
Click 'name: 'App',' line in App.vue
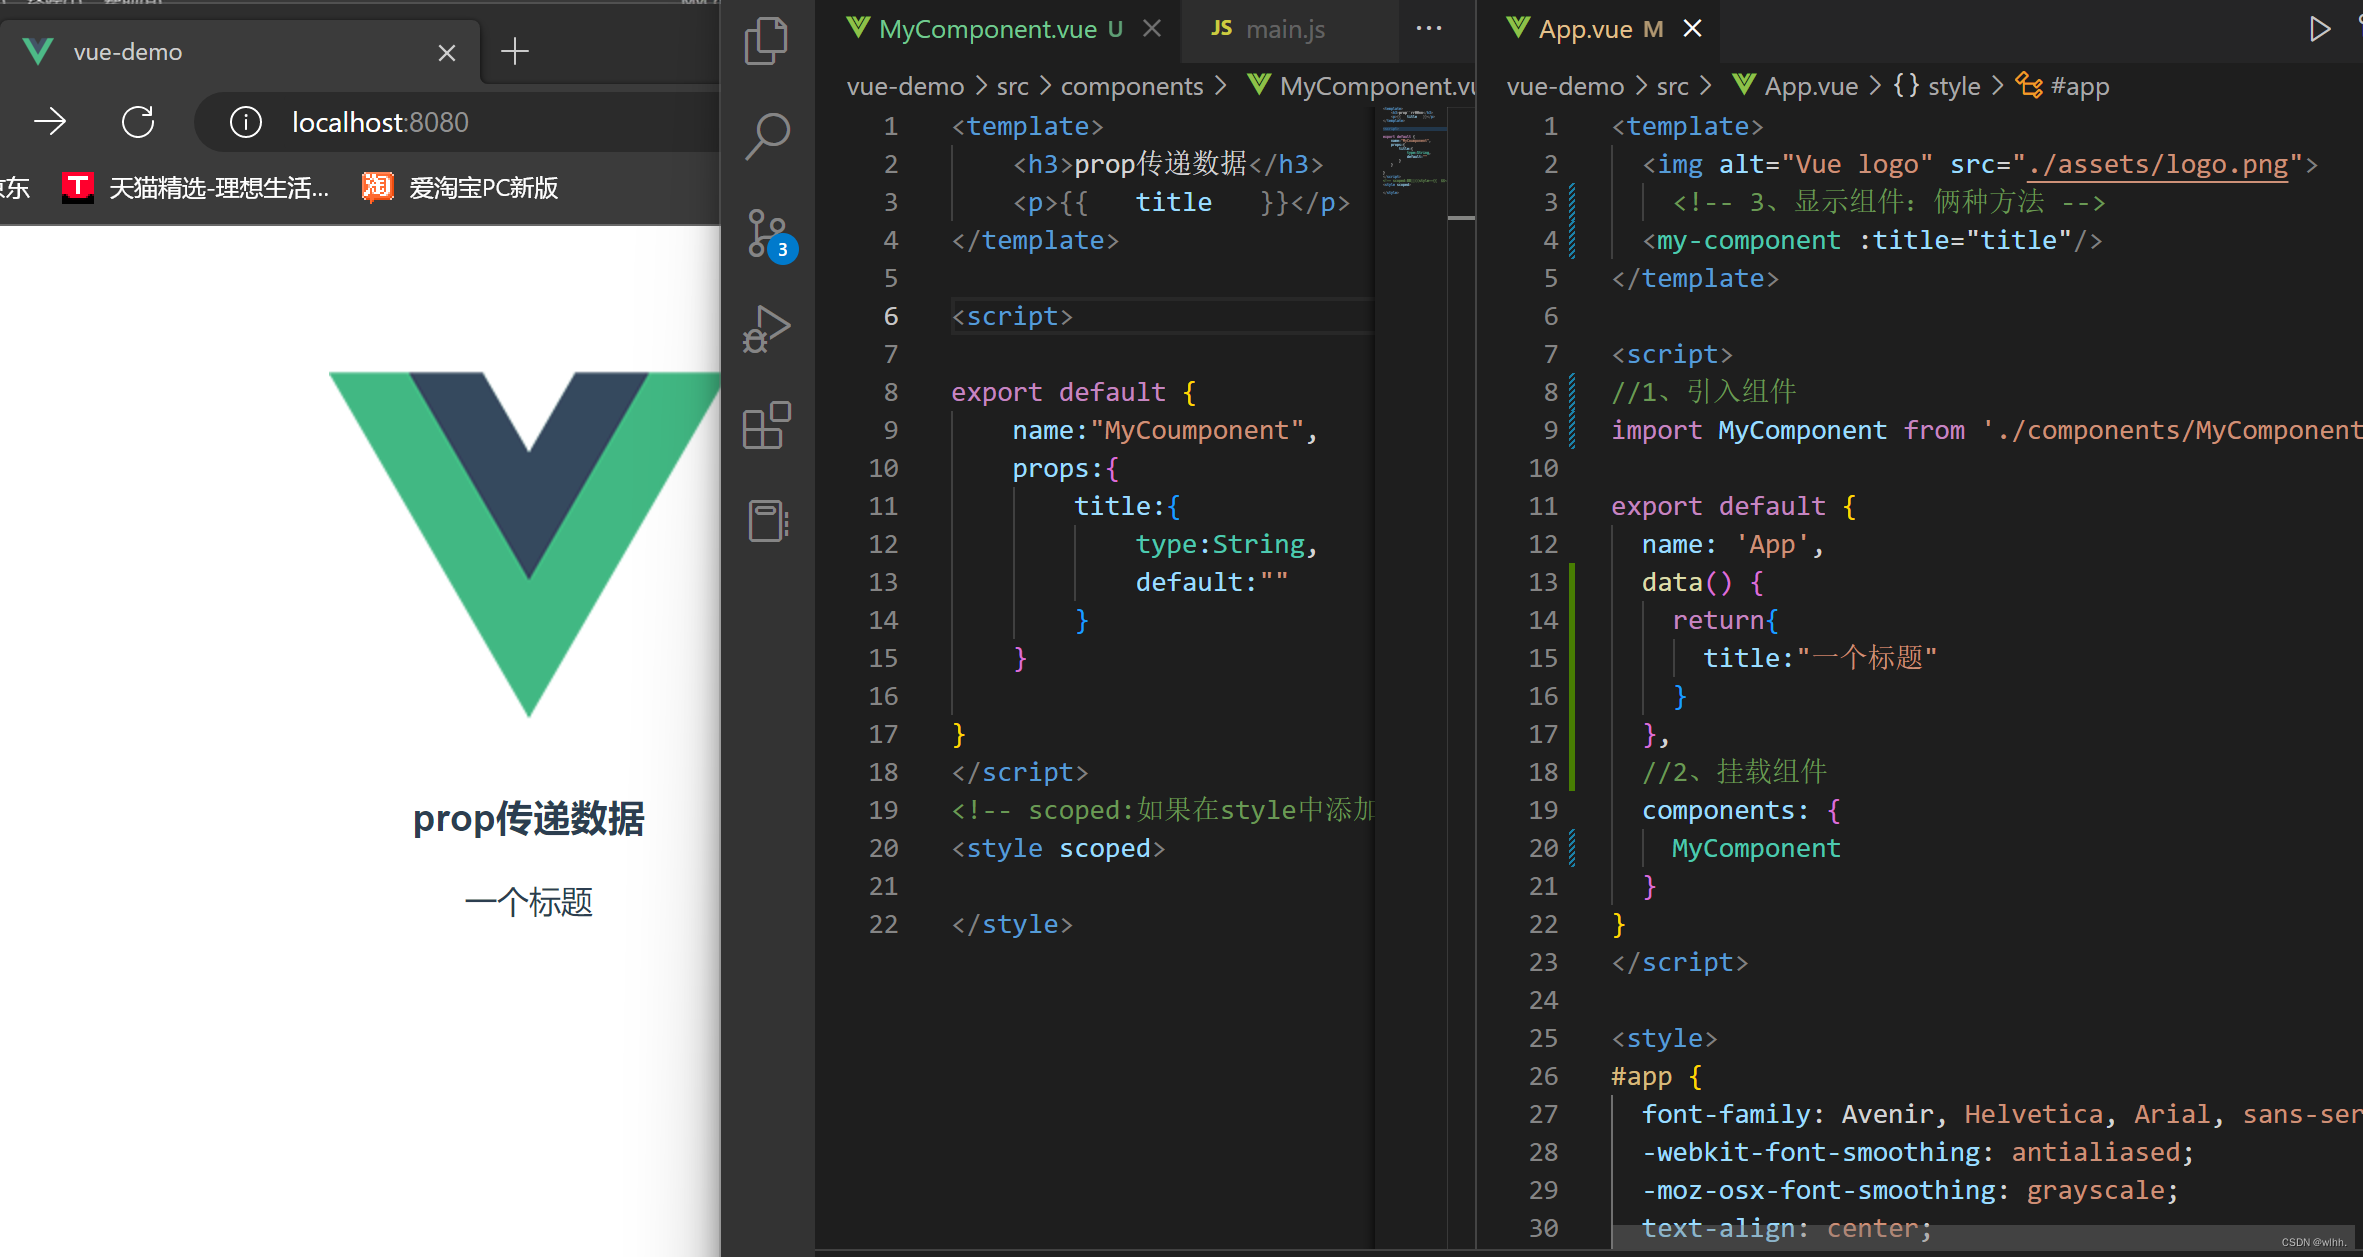point(1732,544)
